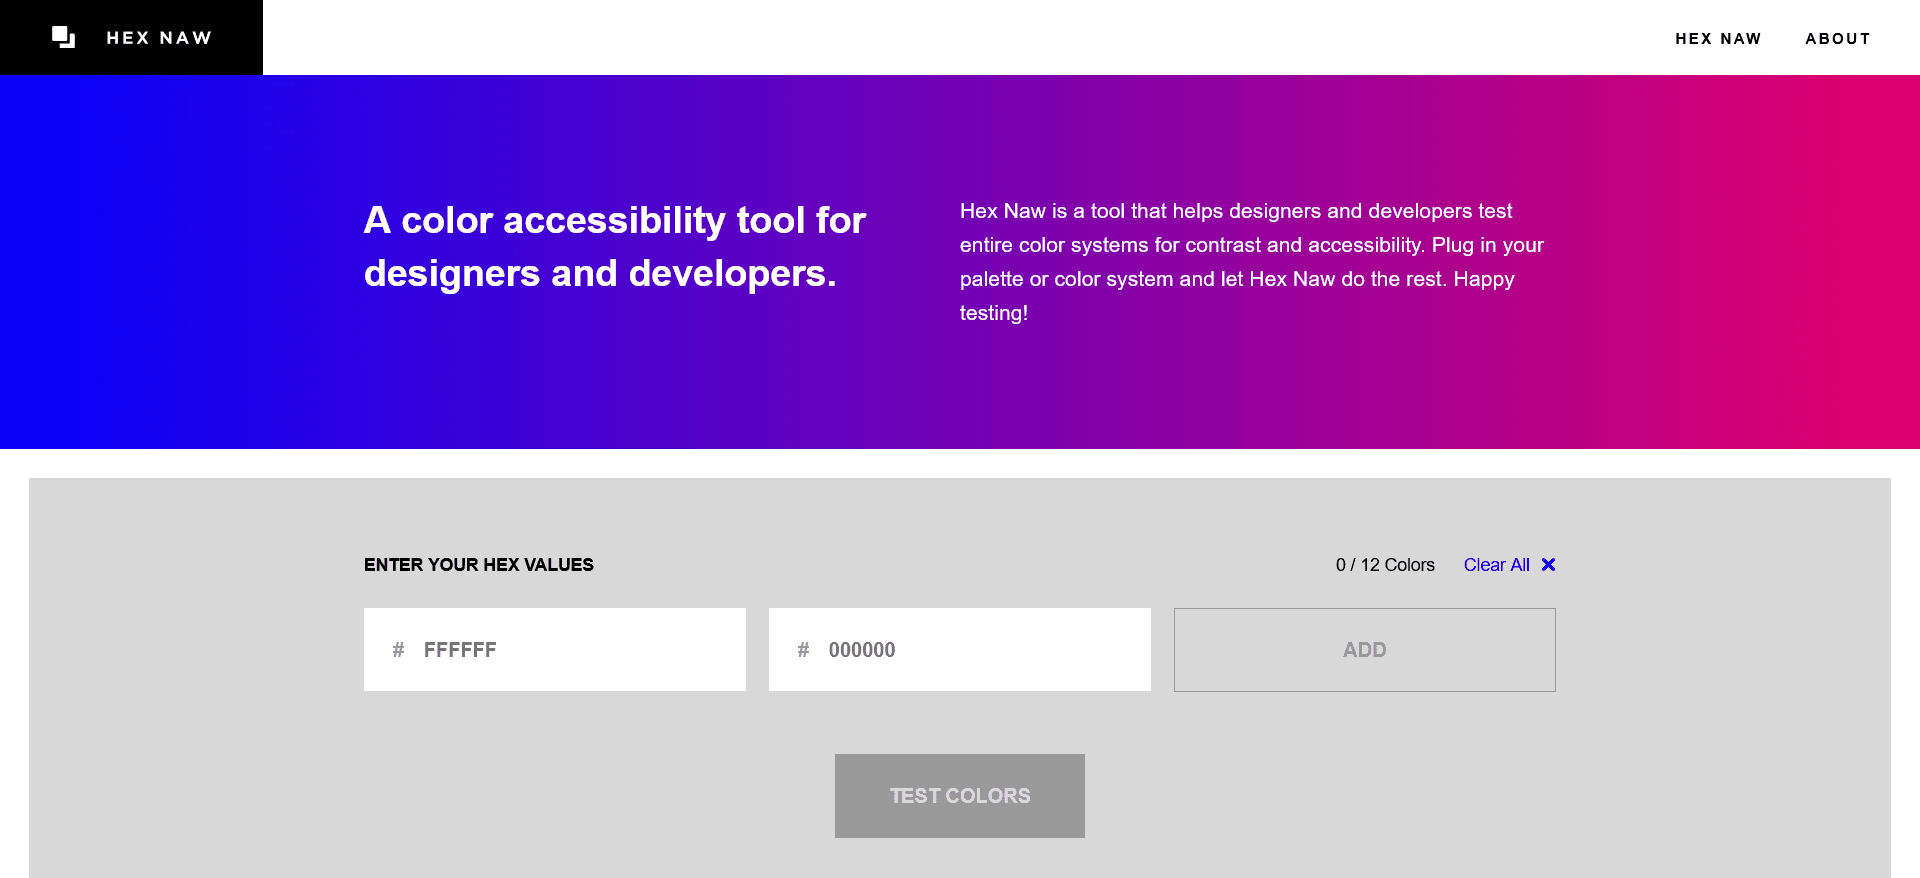
Task: Click the blue X icon beside Clear All
Action: coord(1548,565)
